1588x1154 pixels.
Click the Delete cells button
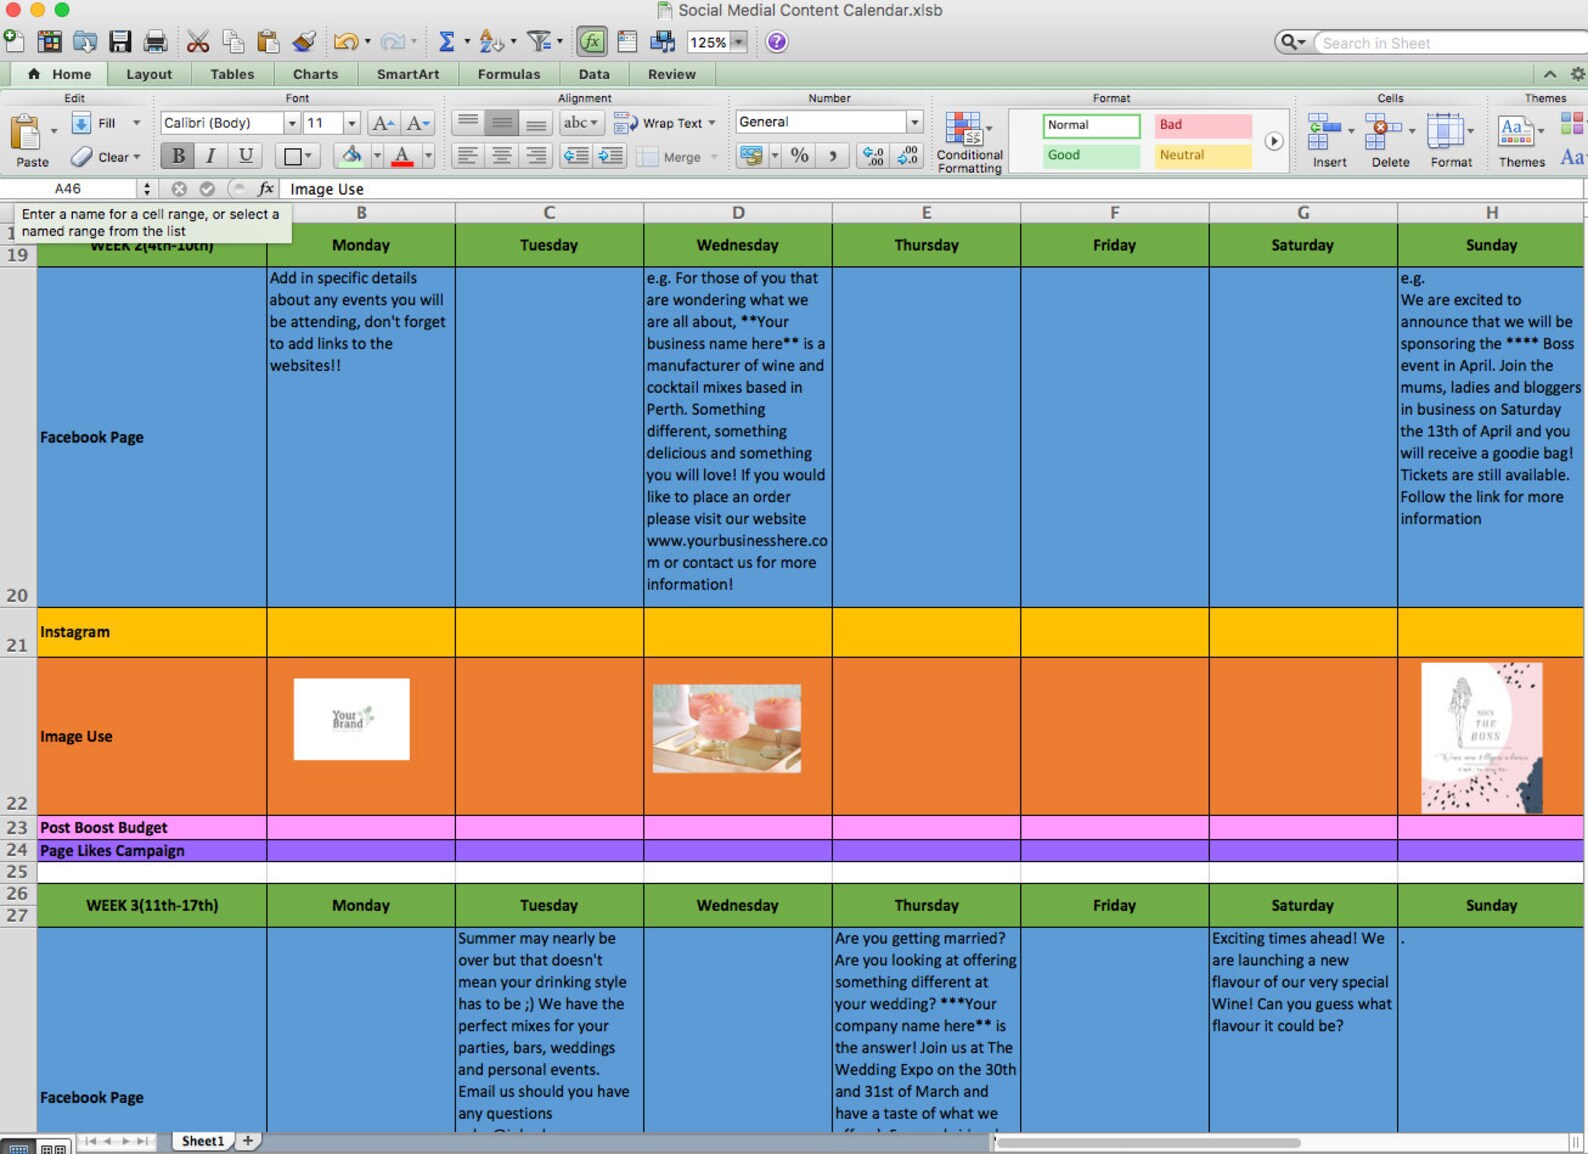pos(1390,140)
